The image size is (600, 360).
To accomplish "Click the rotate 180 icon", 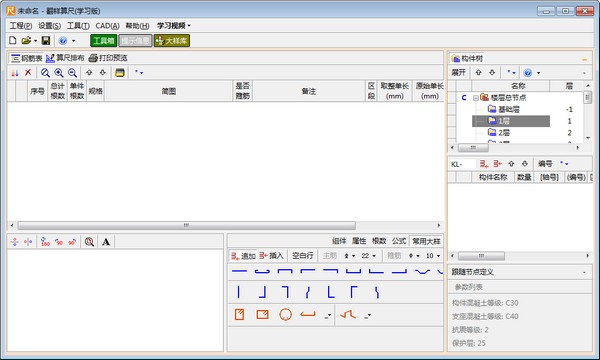I will coord(45,242).
